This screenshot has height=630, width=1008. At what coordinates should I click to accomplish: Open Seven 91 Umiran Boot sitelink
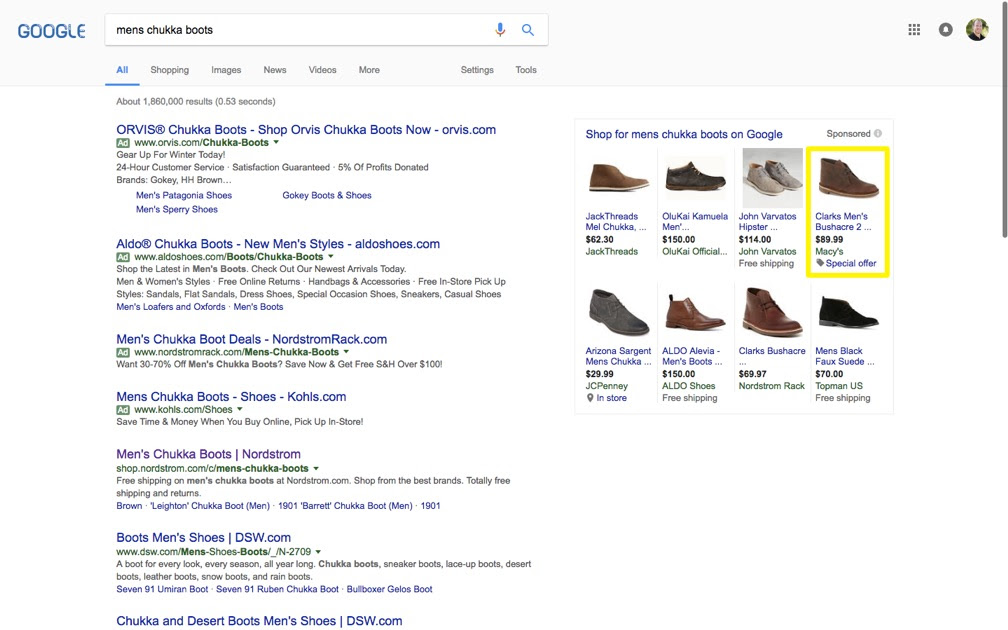tap(162, 590)
